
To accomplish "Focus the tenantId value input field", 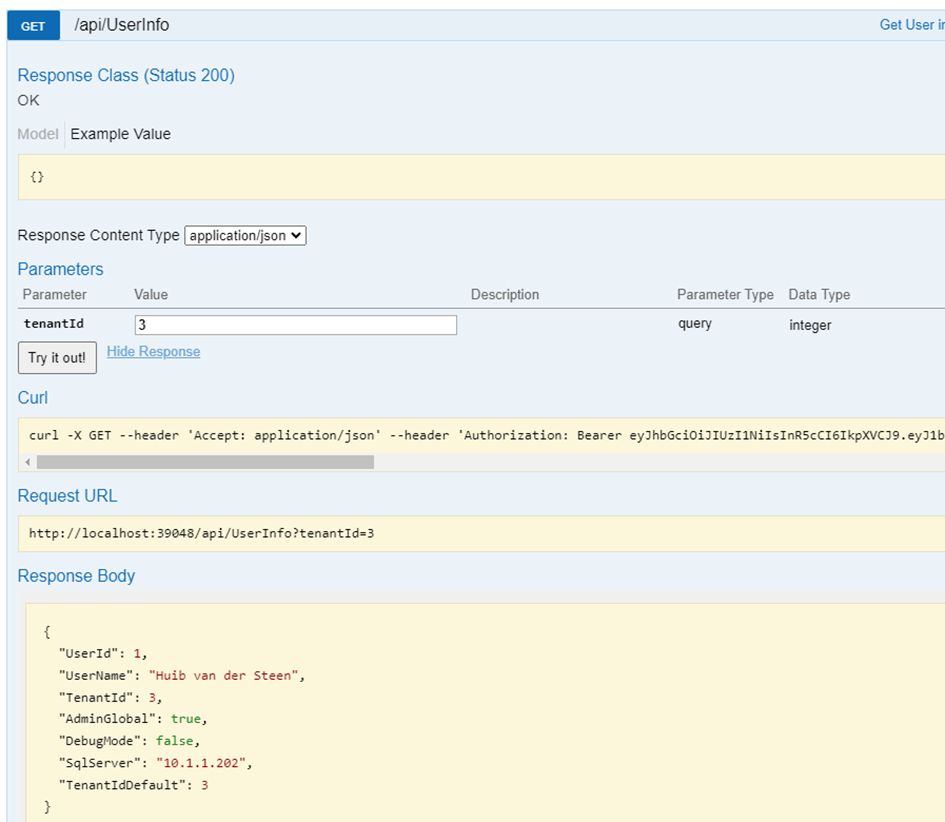I will [296, 325].
